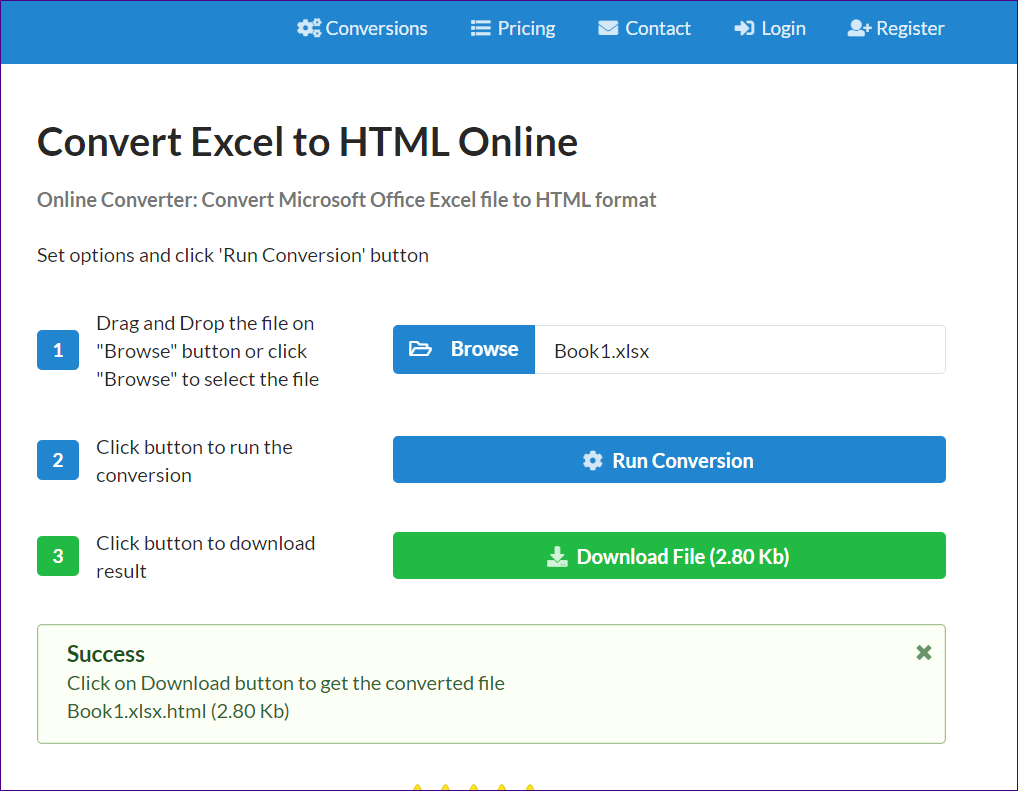Open the Conversions menu item
Viewport: 1018px width, 791px height.
pos(376,28)
